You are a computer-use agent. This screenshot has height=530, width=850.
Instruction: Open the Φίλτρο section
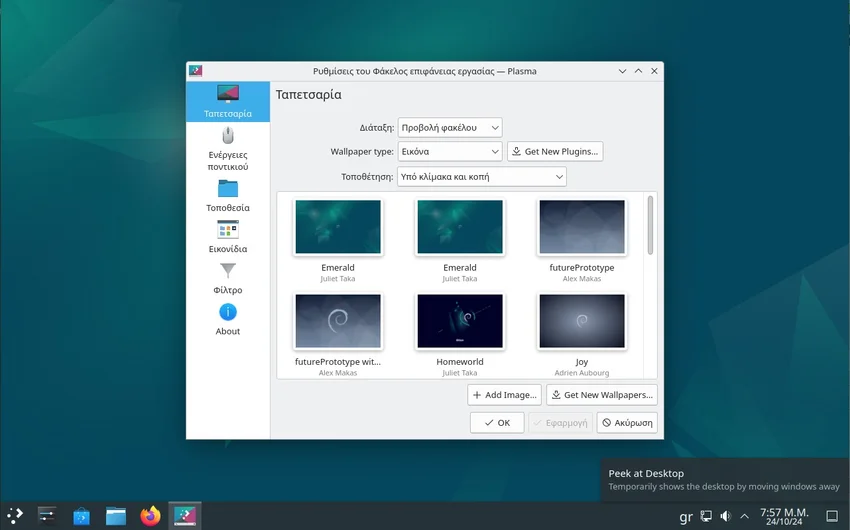[x=228, y=278]
